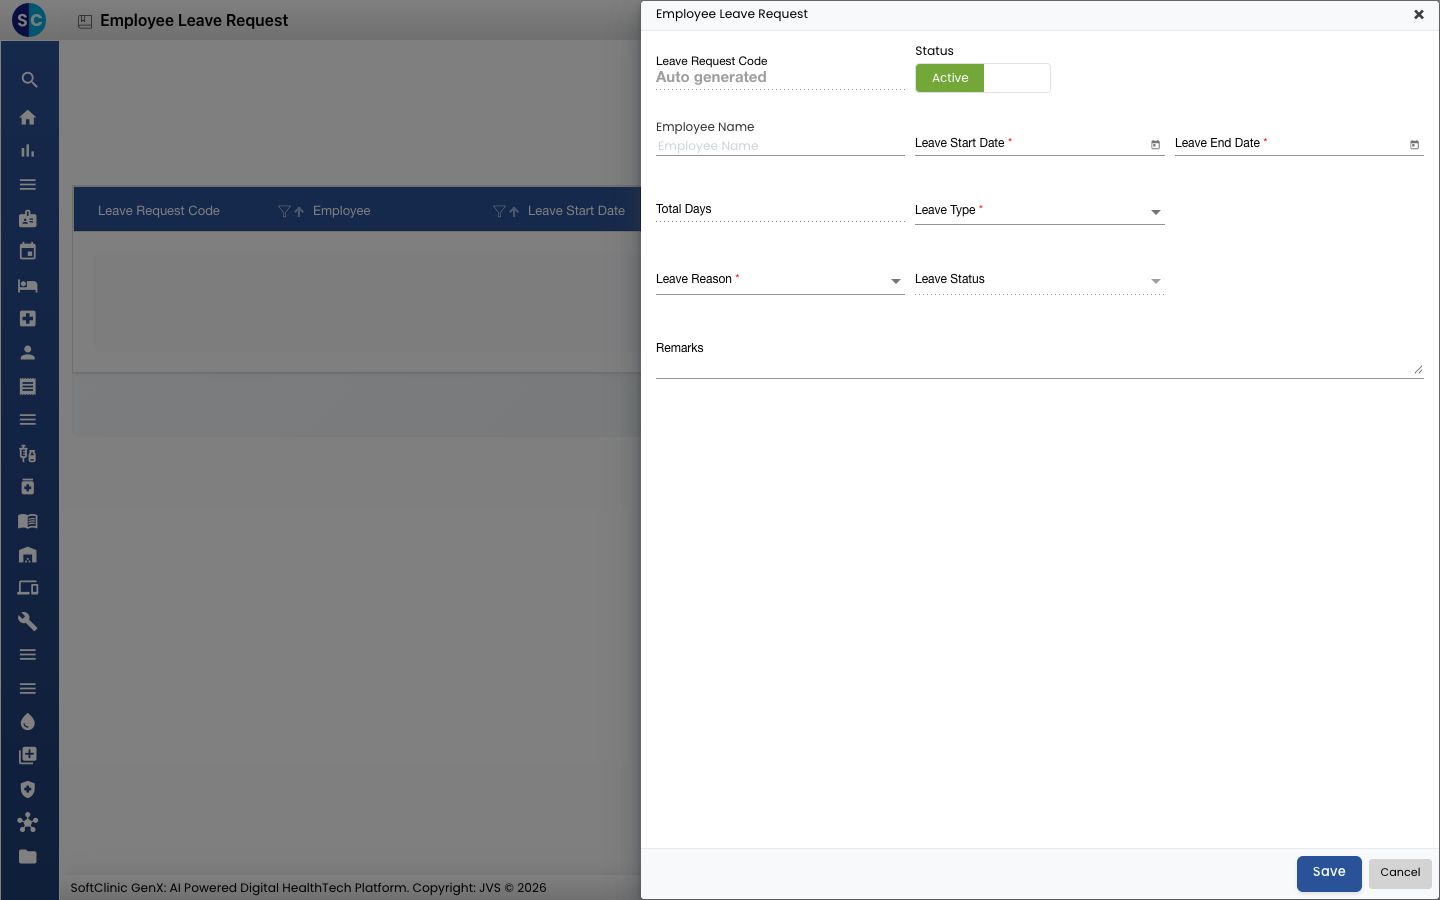This screenshot has height=900, width=1440.
Task: Open the blood drop sidebar icon
Action: (28, 722)
